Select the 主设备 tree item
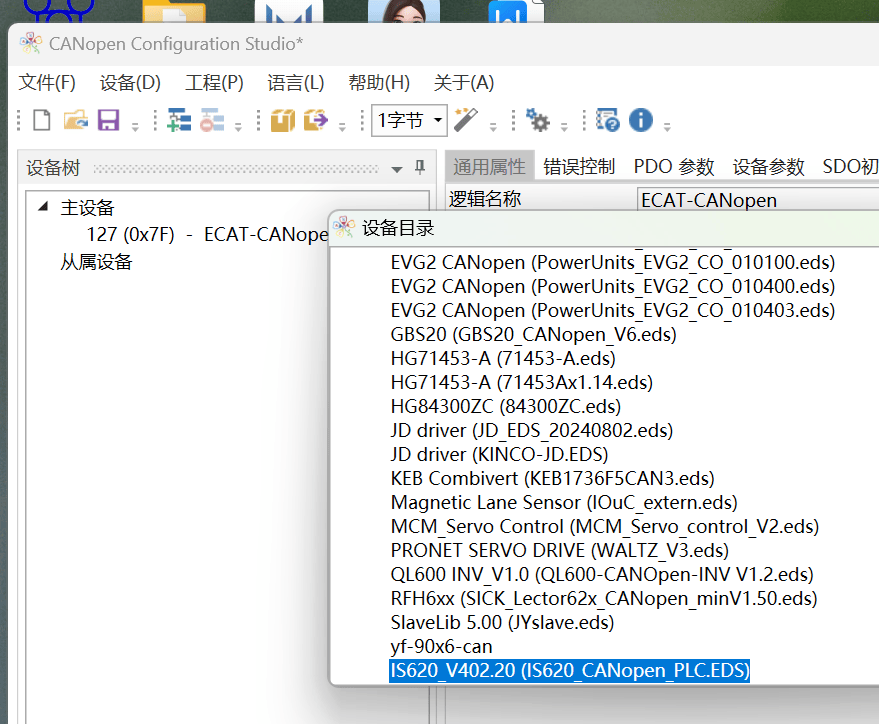 [87, 207]
